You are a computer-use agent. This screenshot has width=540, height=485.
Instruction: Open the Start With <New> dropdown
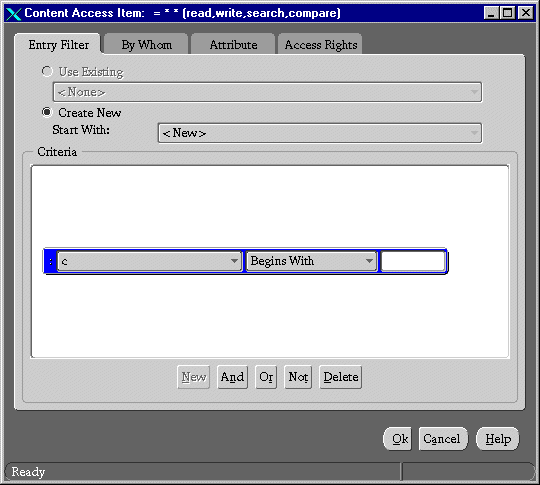click(x=320, y=133)
